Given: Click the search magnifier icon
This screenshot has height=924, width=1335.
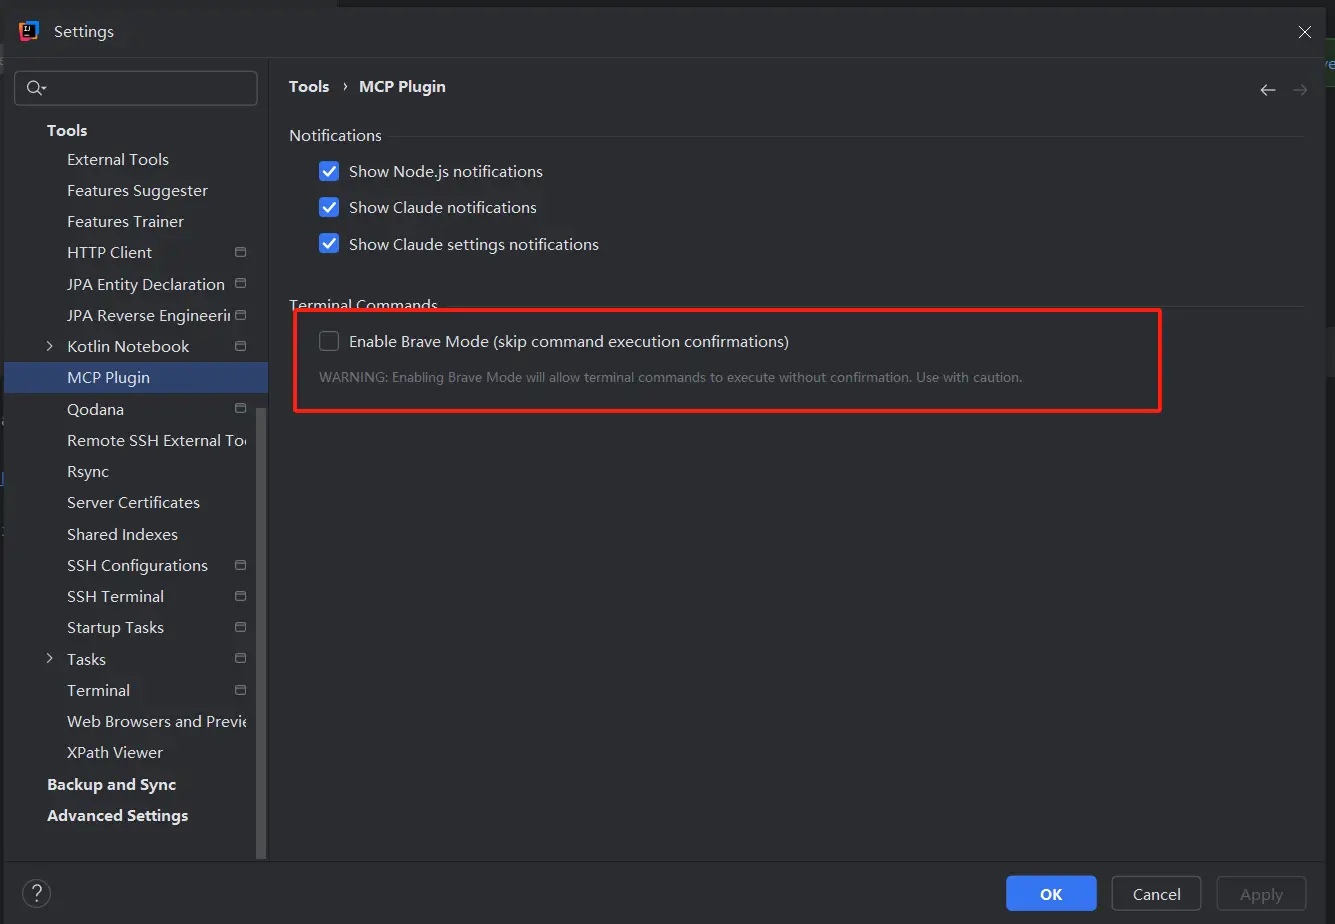Looking at the screenshot, I should [x=36, y=88].
